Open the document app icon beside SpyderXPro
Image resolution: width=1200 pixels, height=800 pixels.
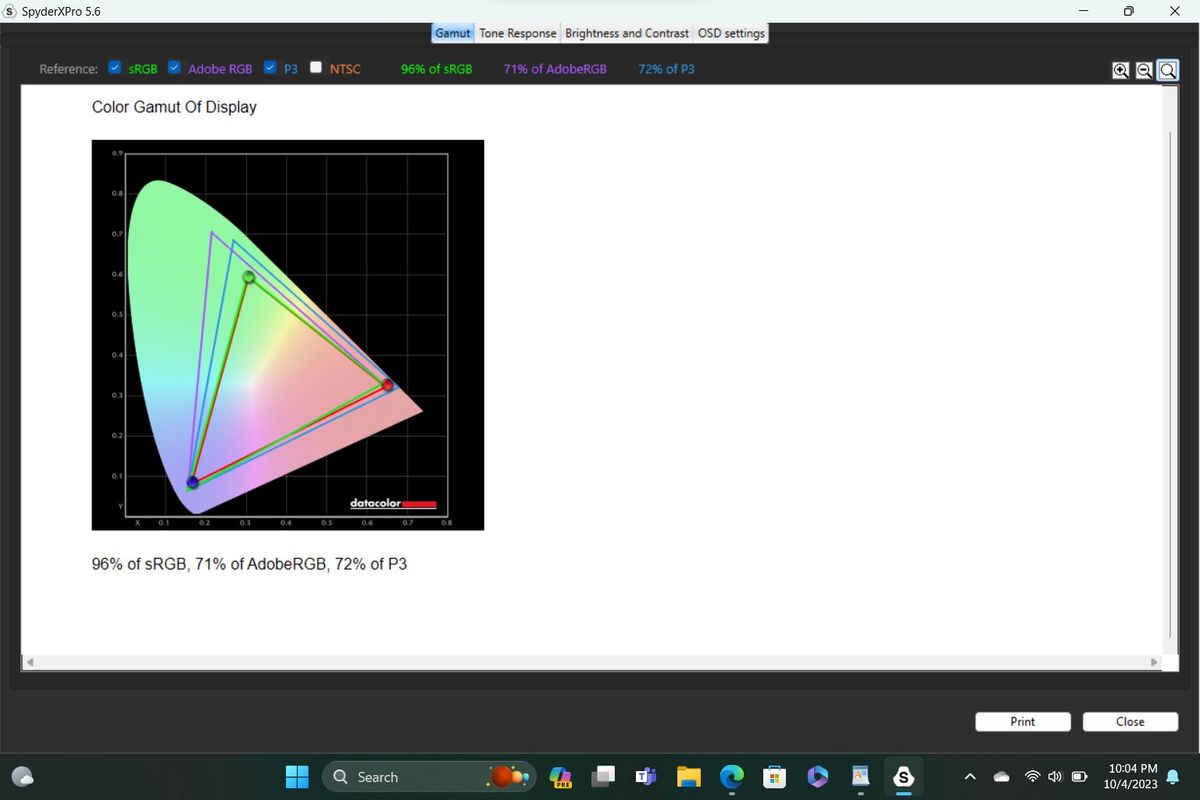860,777
